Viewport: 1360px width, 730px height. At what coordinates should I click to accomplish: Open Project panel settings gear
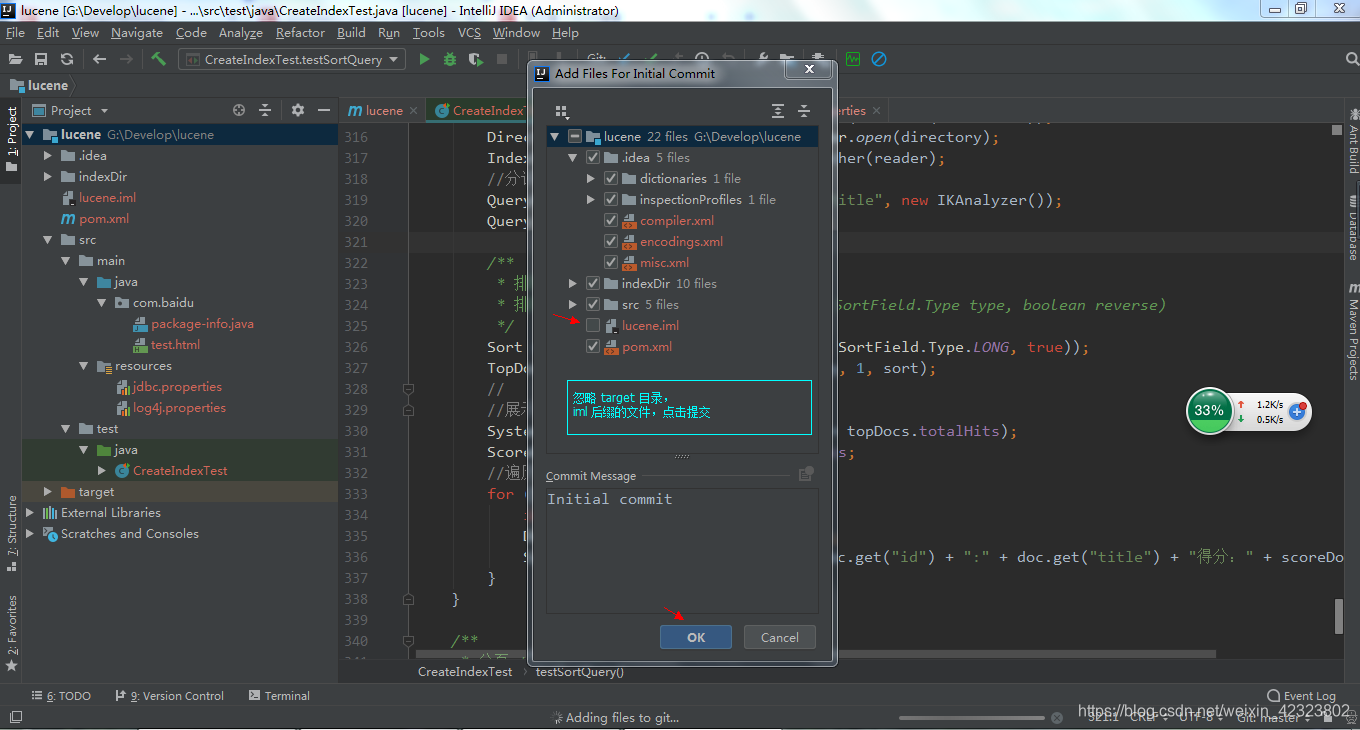pyautogui.click(x=297, y=110)
